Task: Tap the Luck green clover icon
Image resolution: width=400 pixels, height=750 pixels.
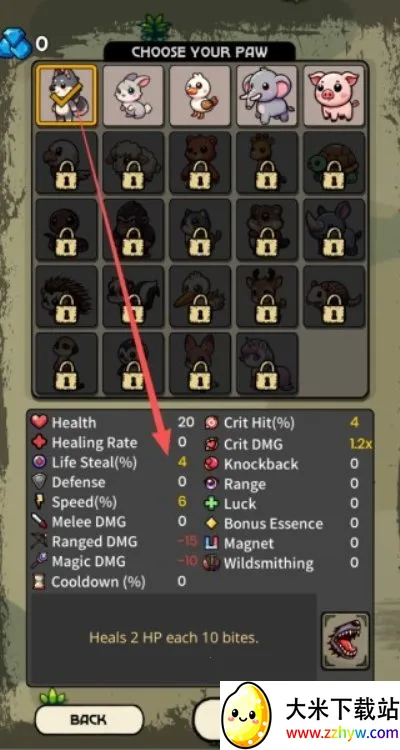Action: point(211,504)
